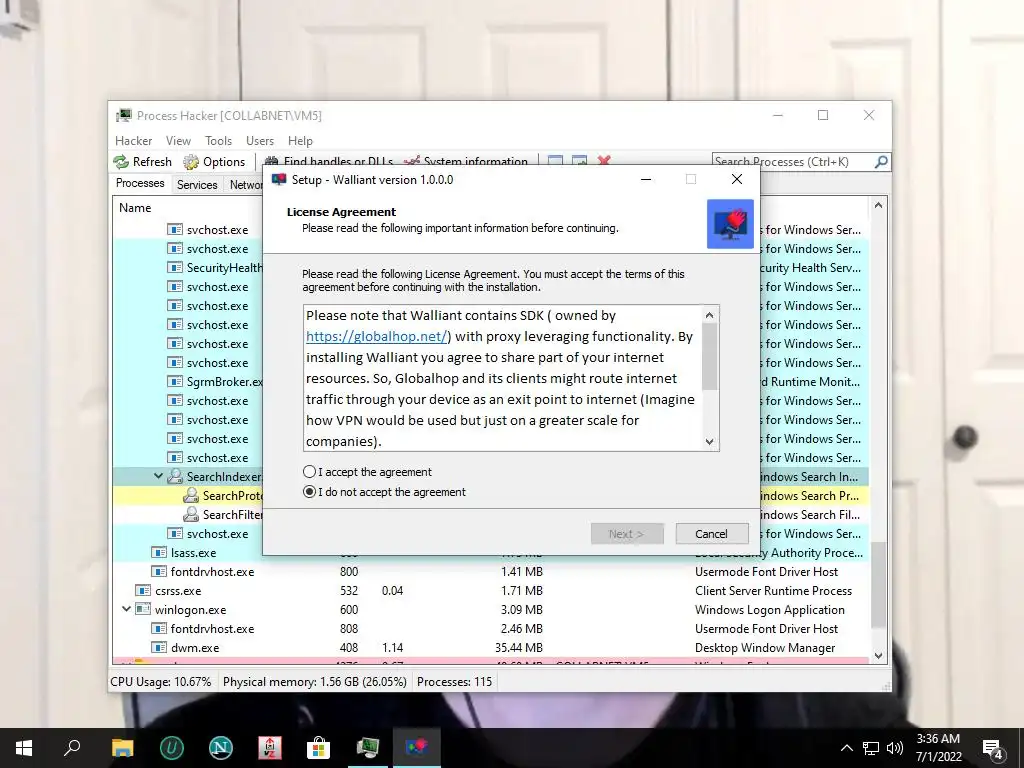This screenshot has width=1024, height=768.
Task: Open the notification center icon
Action: (993, 749)
